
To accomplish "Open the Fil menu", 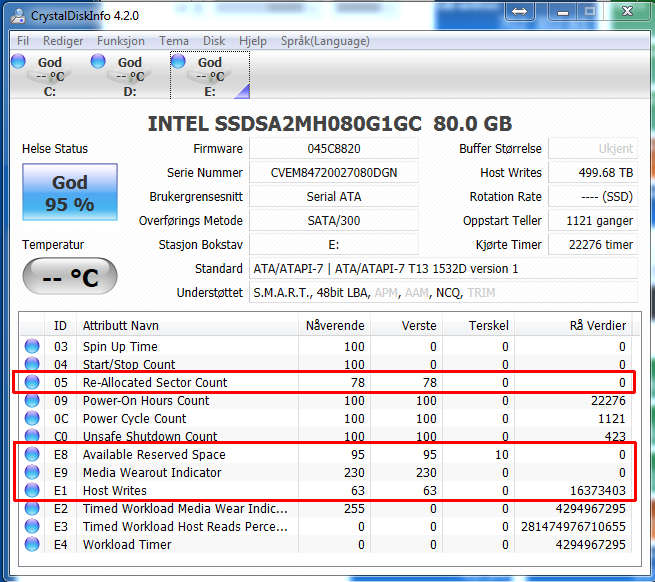I will [x=23, y=41].
